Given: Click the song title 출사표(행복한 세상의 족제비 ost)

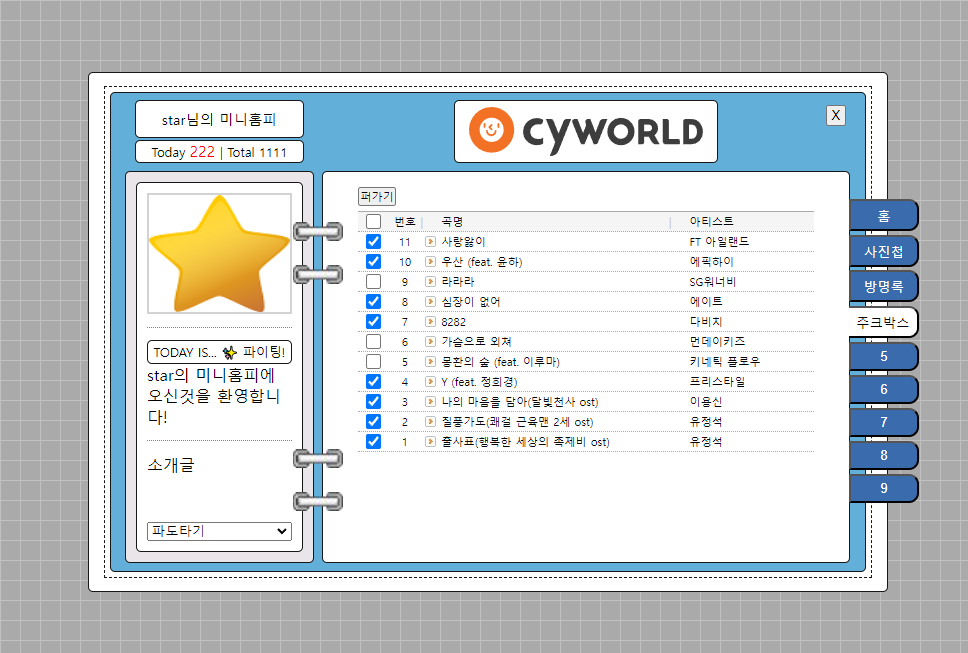Looking at the screenshot, I should 525,442.
